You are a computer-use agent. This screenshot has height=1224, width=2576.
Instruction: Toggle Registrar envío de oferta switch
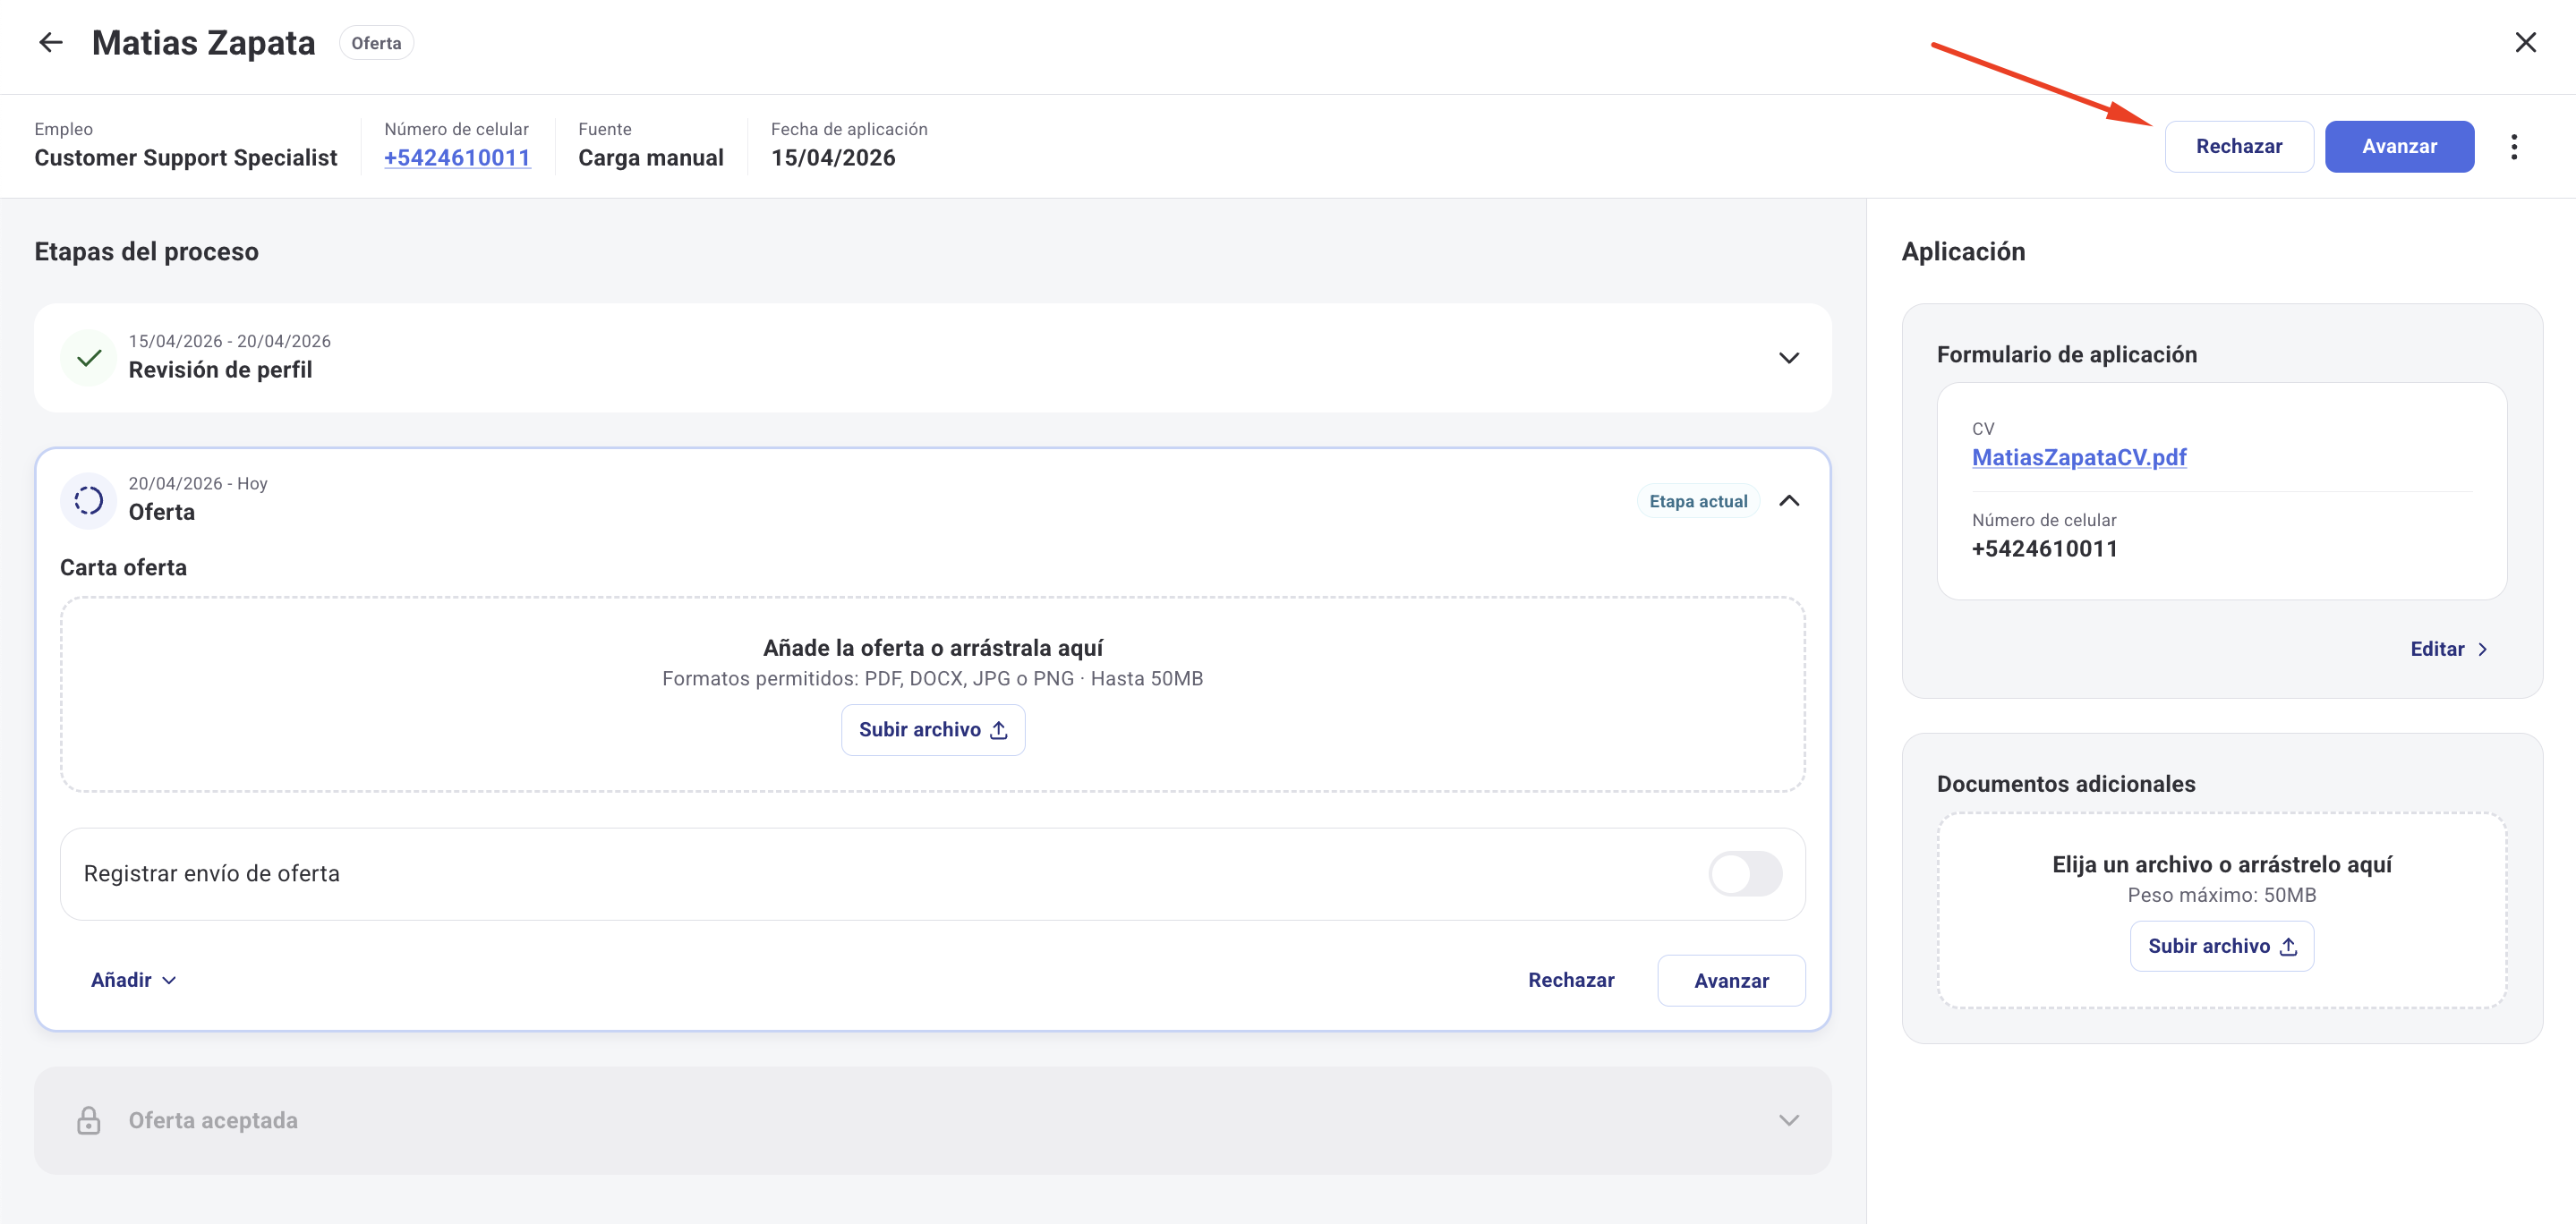[1744, 874]
